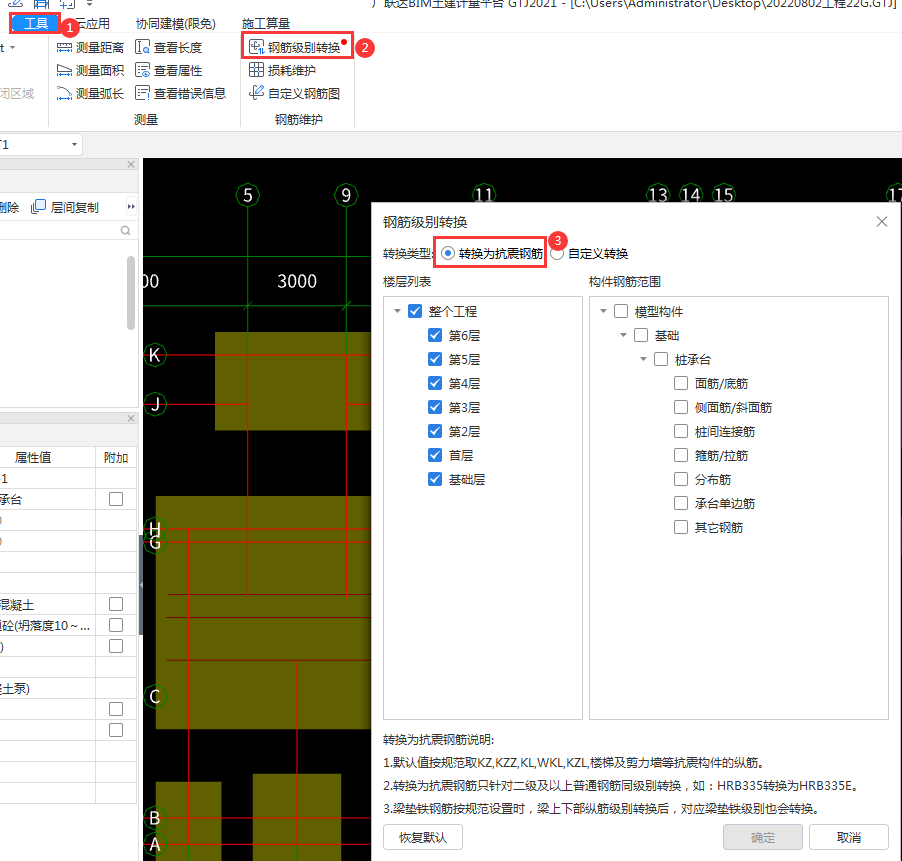Image resolution: width=902 pixels, height=861 pixels.
Task: Click the panel collapse handle left of the drawing
Action: 141,585
